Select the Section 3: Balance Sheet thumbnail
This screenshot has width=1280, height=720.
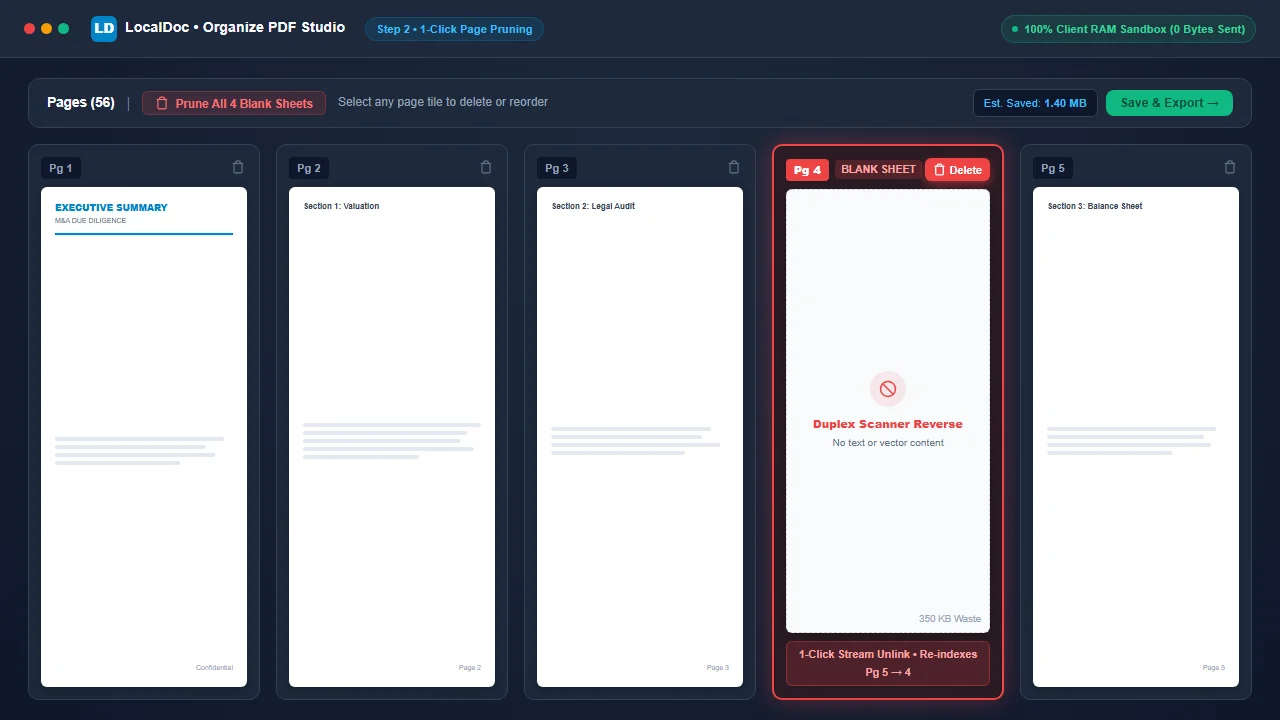coord(1136,437)
